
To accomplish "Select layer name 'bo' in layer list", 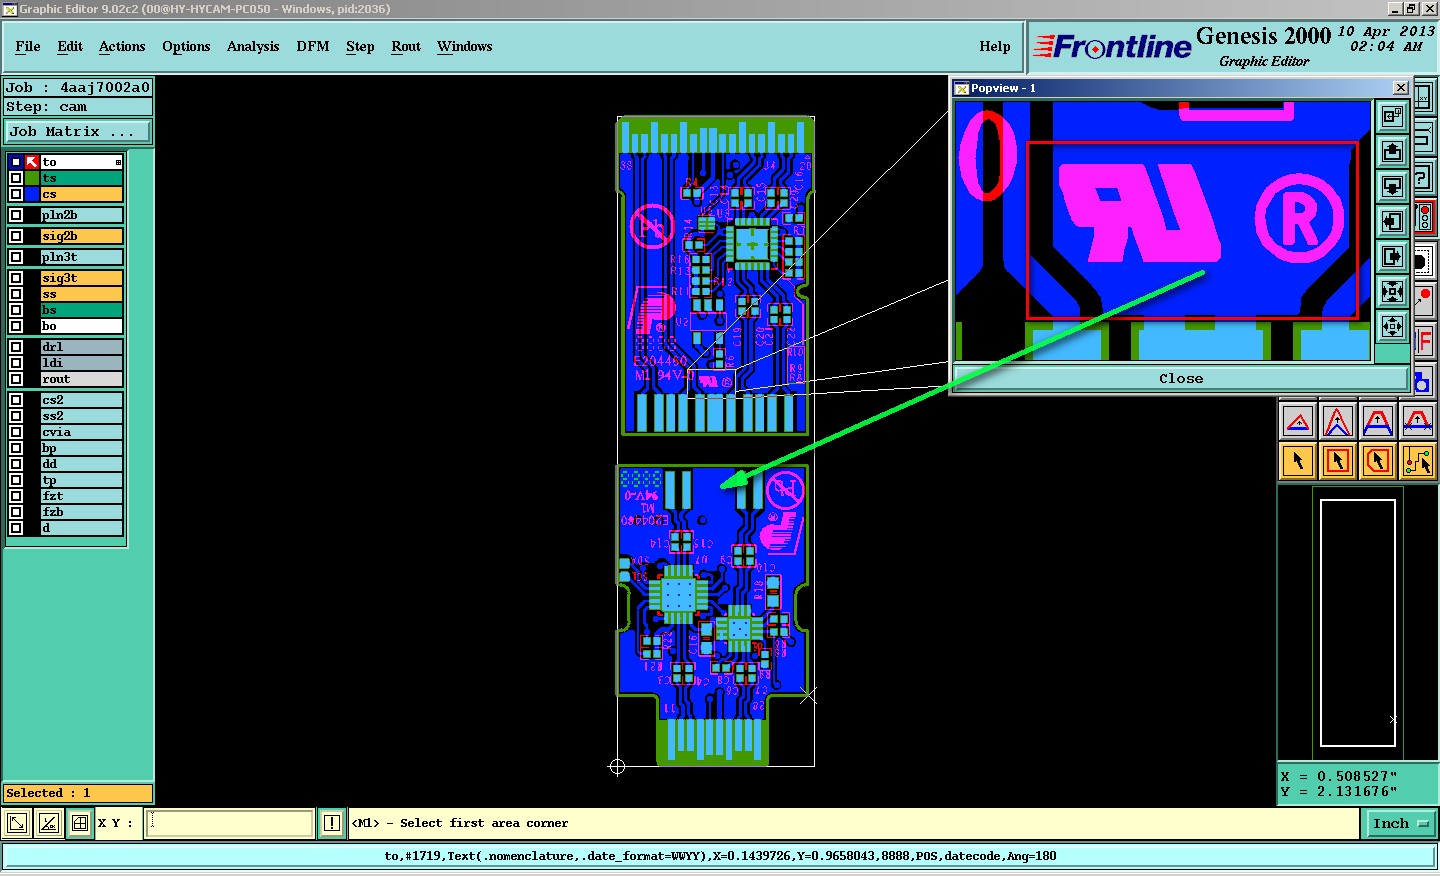I will click(x=82, y=326).
